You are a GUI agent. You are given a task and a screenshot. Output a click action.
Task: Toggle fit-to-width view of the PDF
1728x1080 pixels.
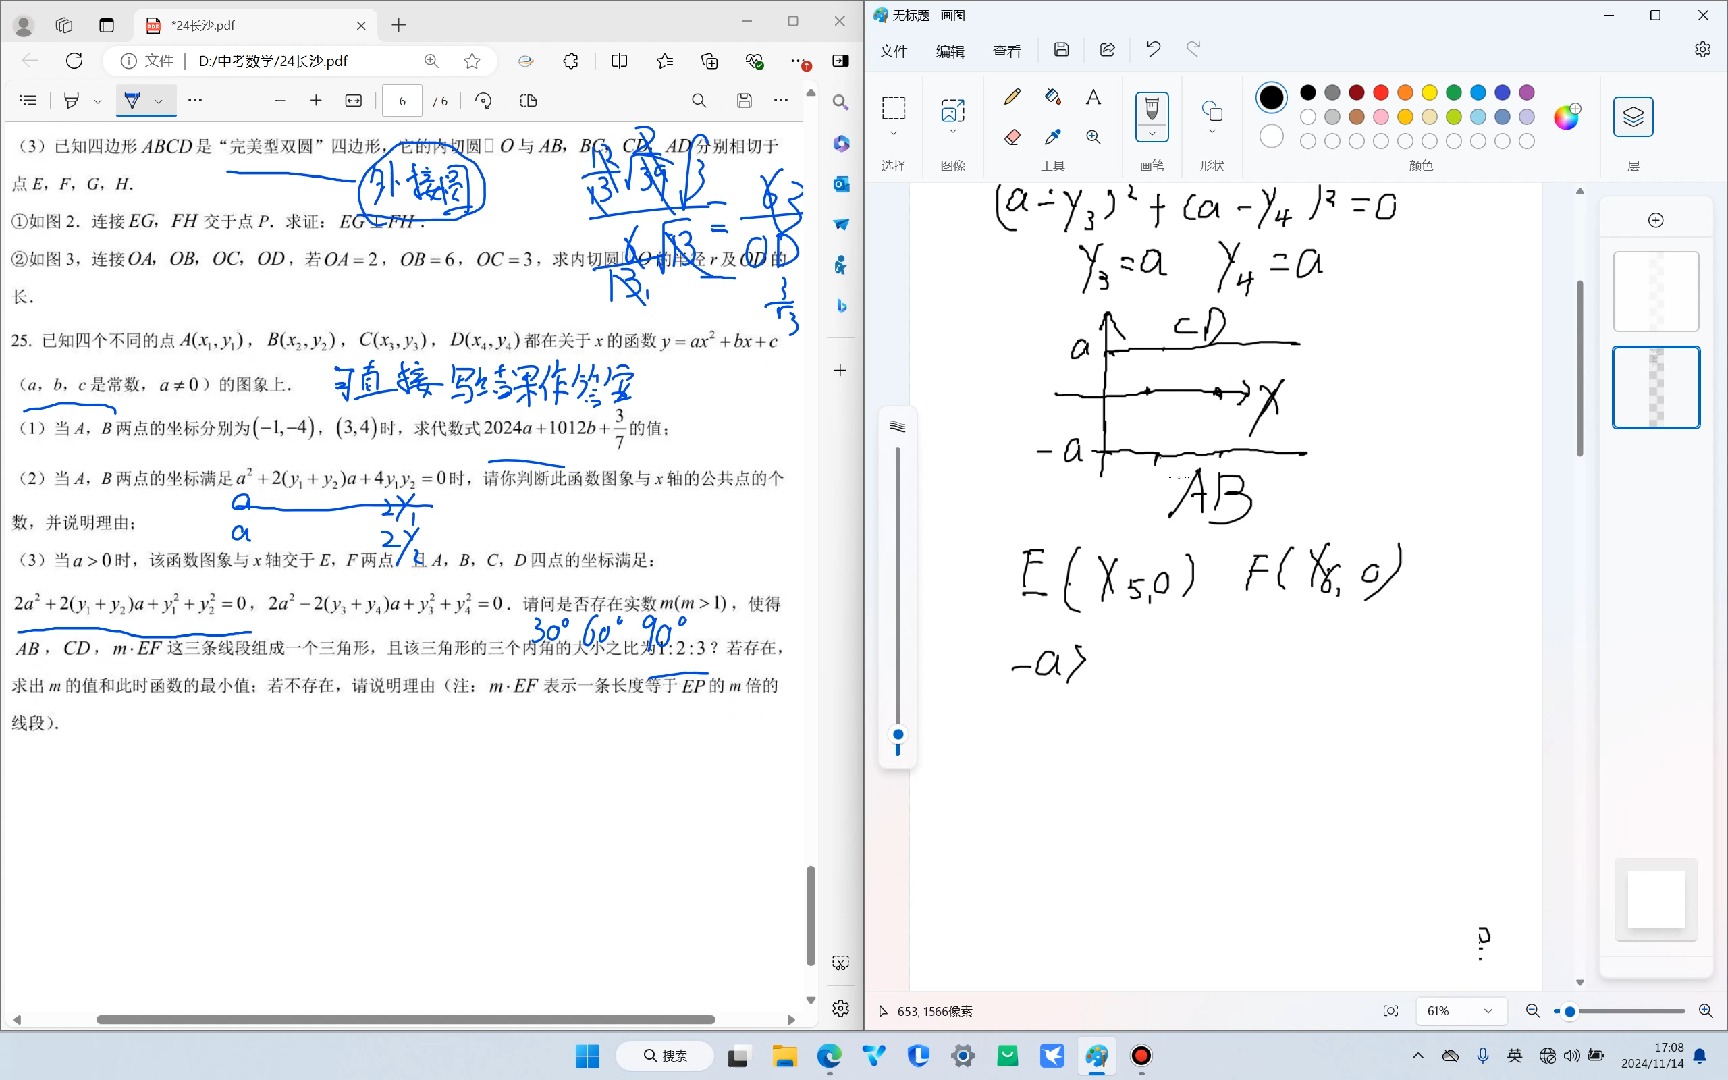pyautogui.click(x=353, y=100)
